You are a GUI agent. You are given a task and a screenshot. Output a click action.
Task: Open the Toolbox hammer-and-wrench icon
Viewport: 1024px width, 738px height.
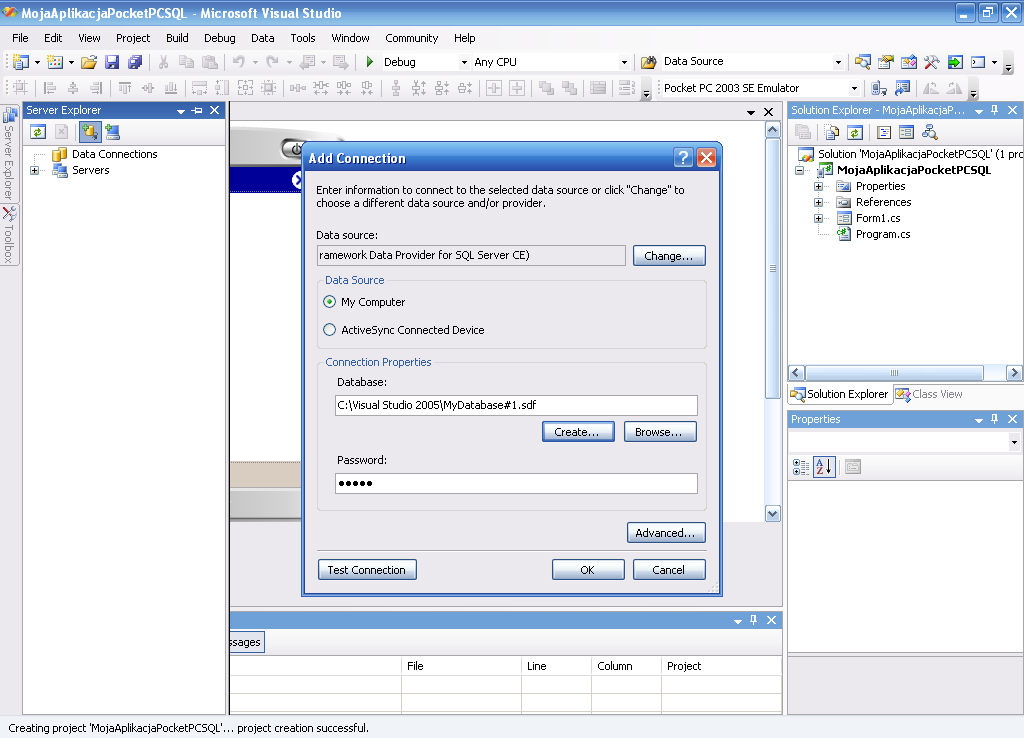[932, 62]
